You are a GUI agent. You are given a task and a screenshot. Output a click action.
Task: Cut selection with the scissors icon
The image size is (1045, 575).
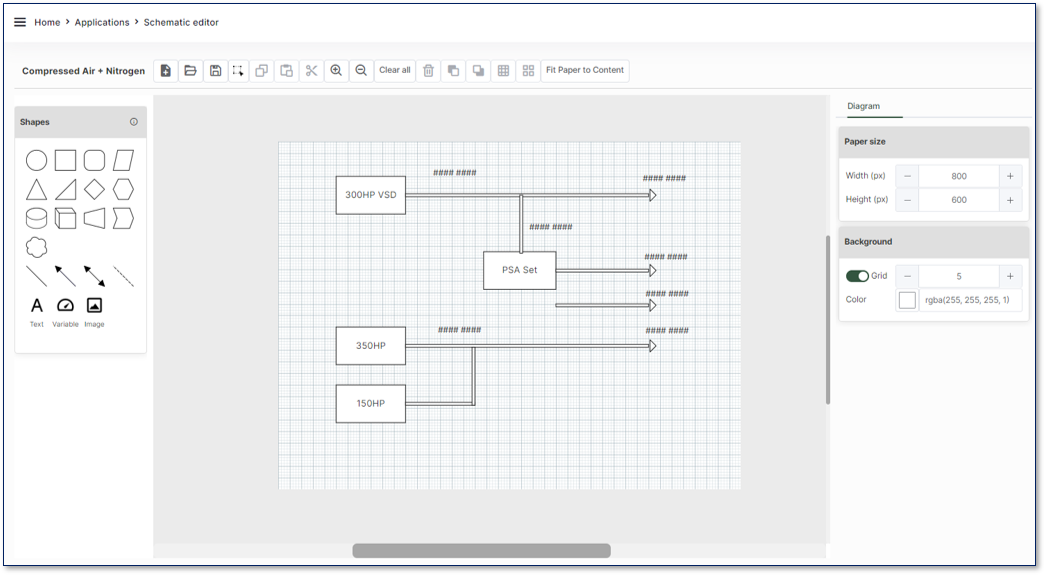click(x=311, y=71)
